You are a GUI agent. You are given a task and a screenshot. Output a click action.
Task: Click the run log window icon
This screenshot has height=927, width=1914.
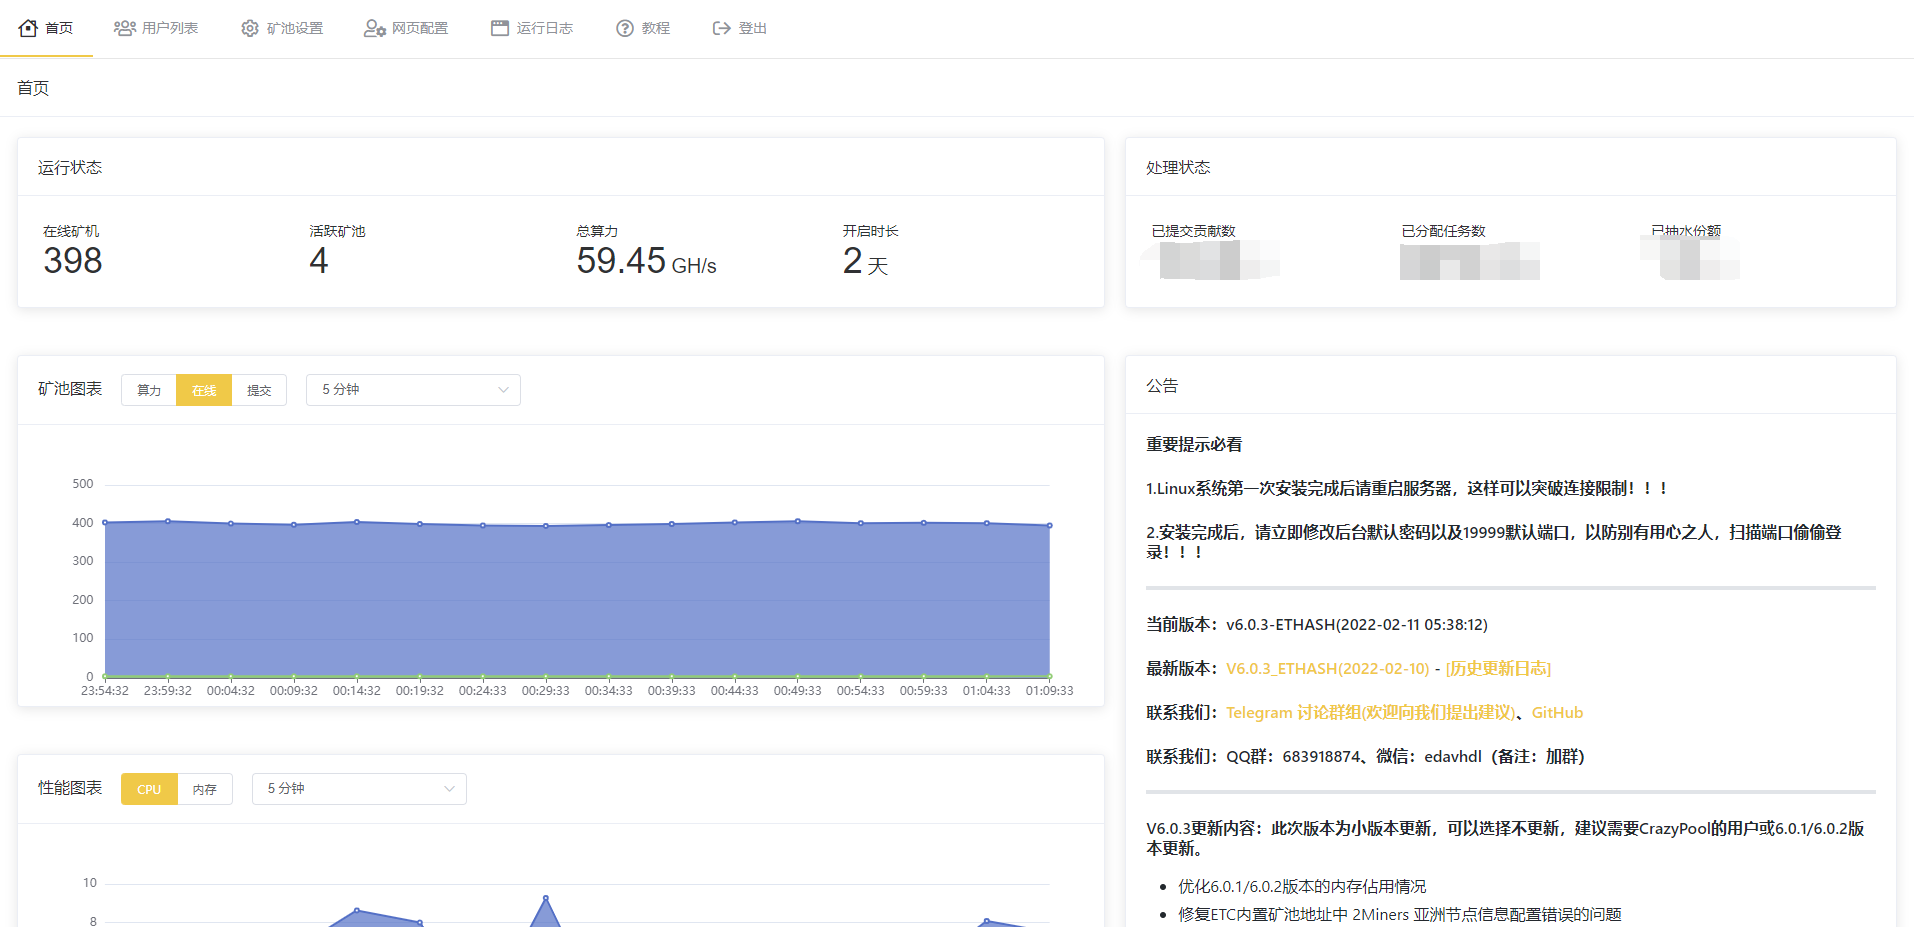[x=500, y=28]
